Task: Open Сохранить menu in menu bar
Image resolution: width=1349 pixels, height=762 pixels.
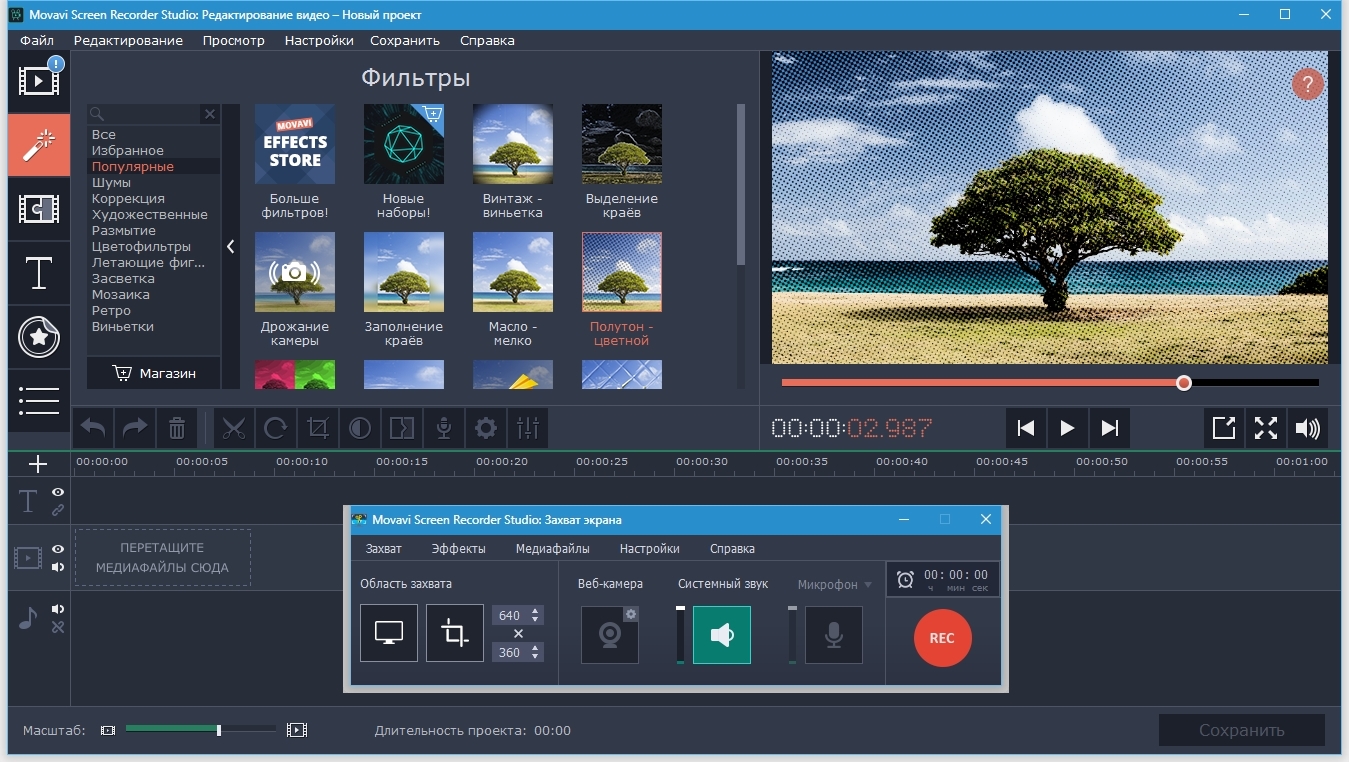Action: click(x=405, y=40)
